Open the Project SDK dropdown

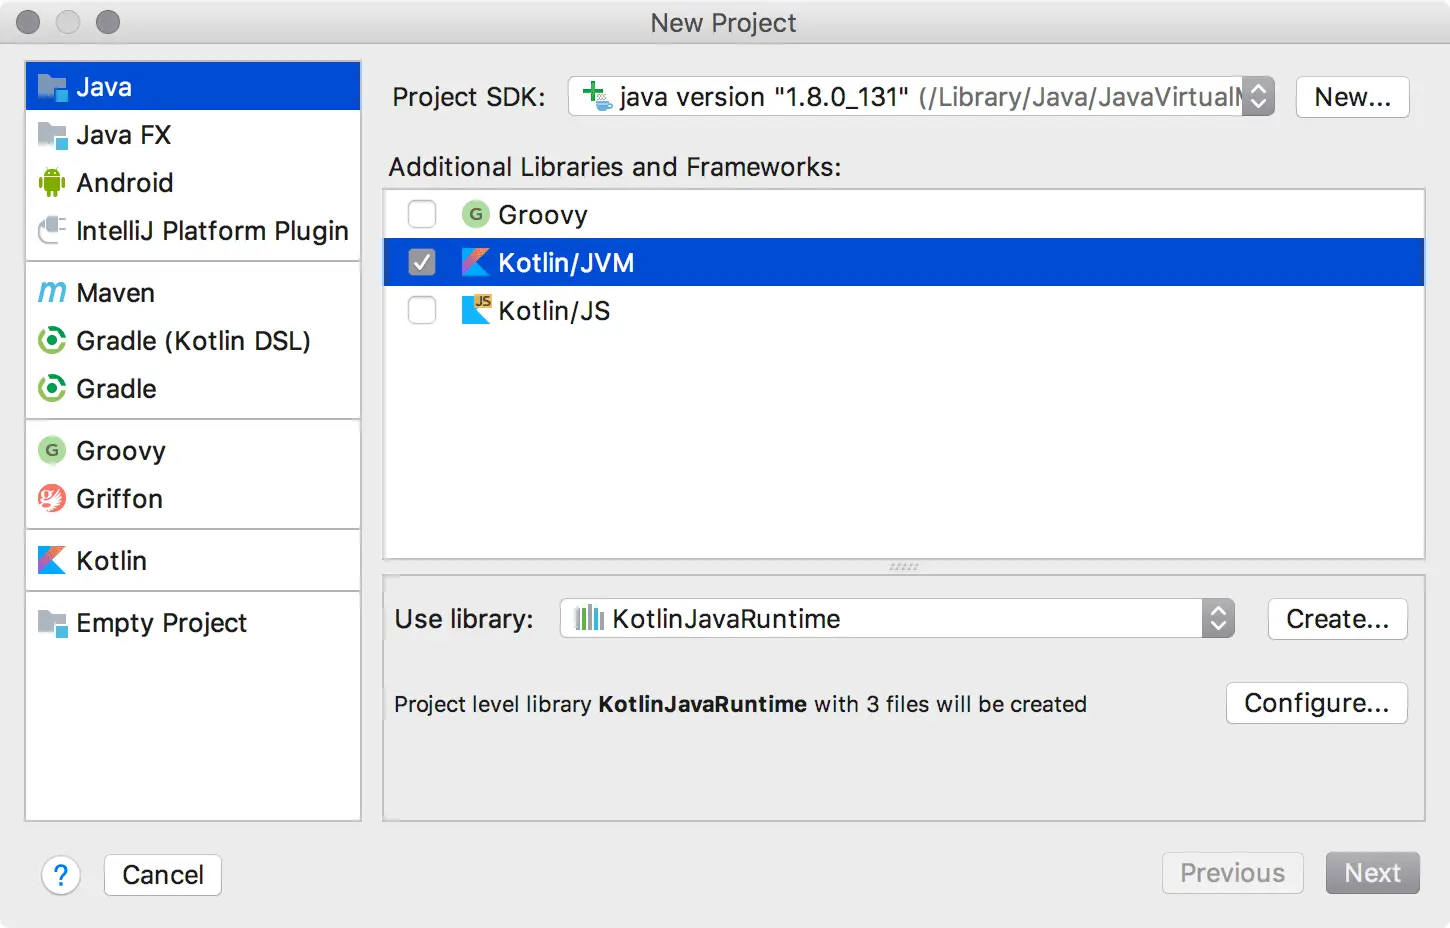pos(1258,97)
